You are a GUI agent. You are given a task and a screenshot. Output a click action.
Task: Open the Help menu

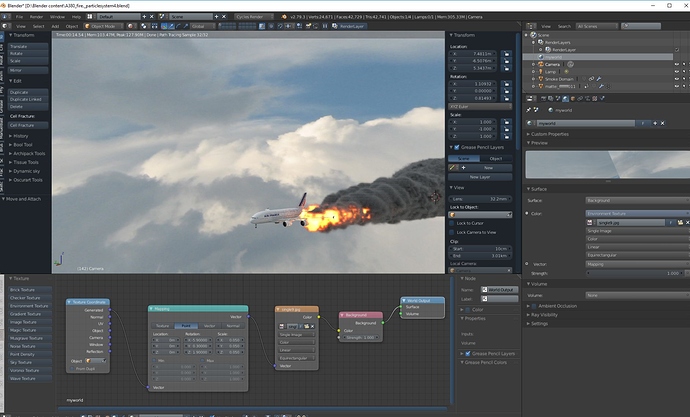point(76,17)
